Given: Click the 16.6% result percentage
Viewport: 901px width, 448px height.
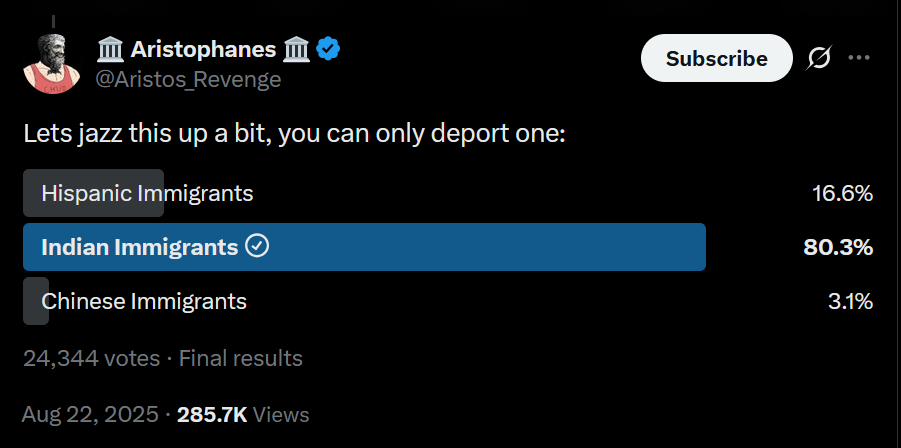Looking at the screenshot, I should pos(842,193).
